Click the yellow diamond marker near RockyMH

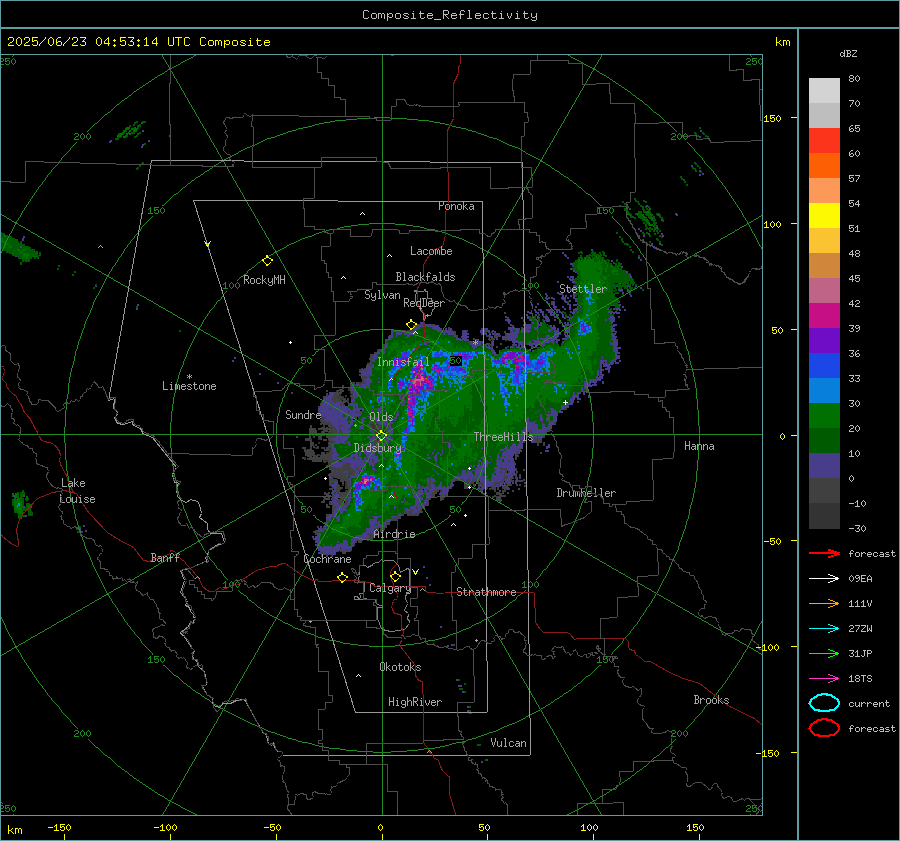267,261
